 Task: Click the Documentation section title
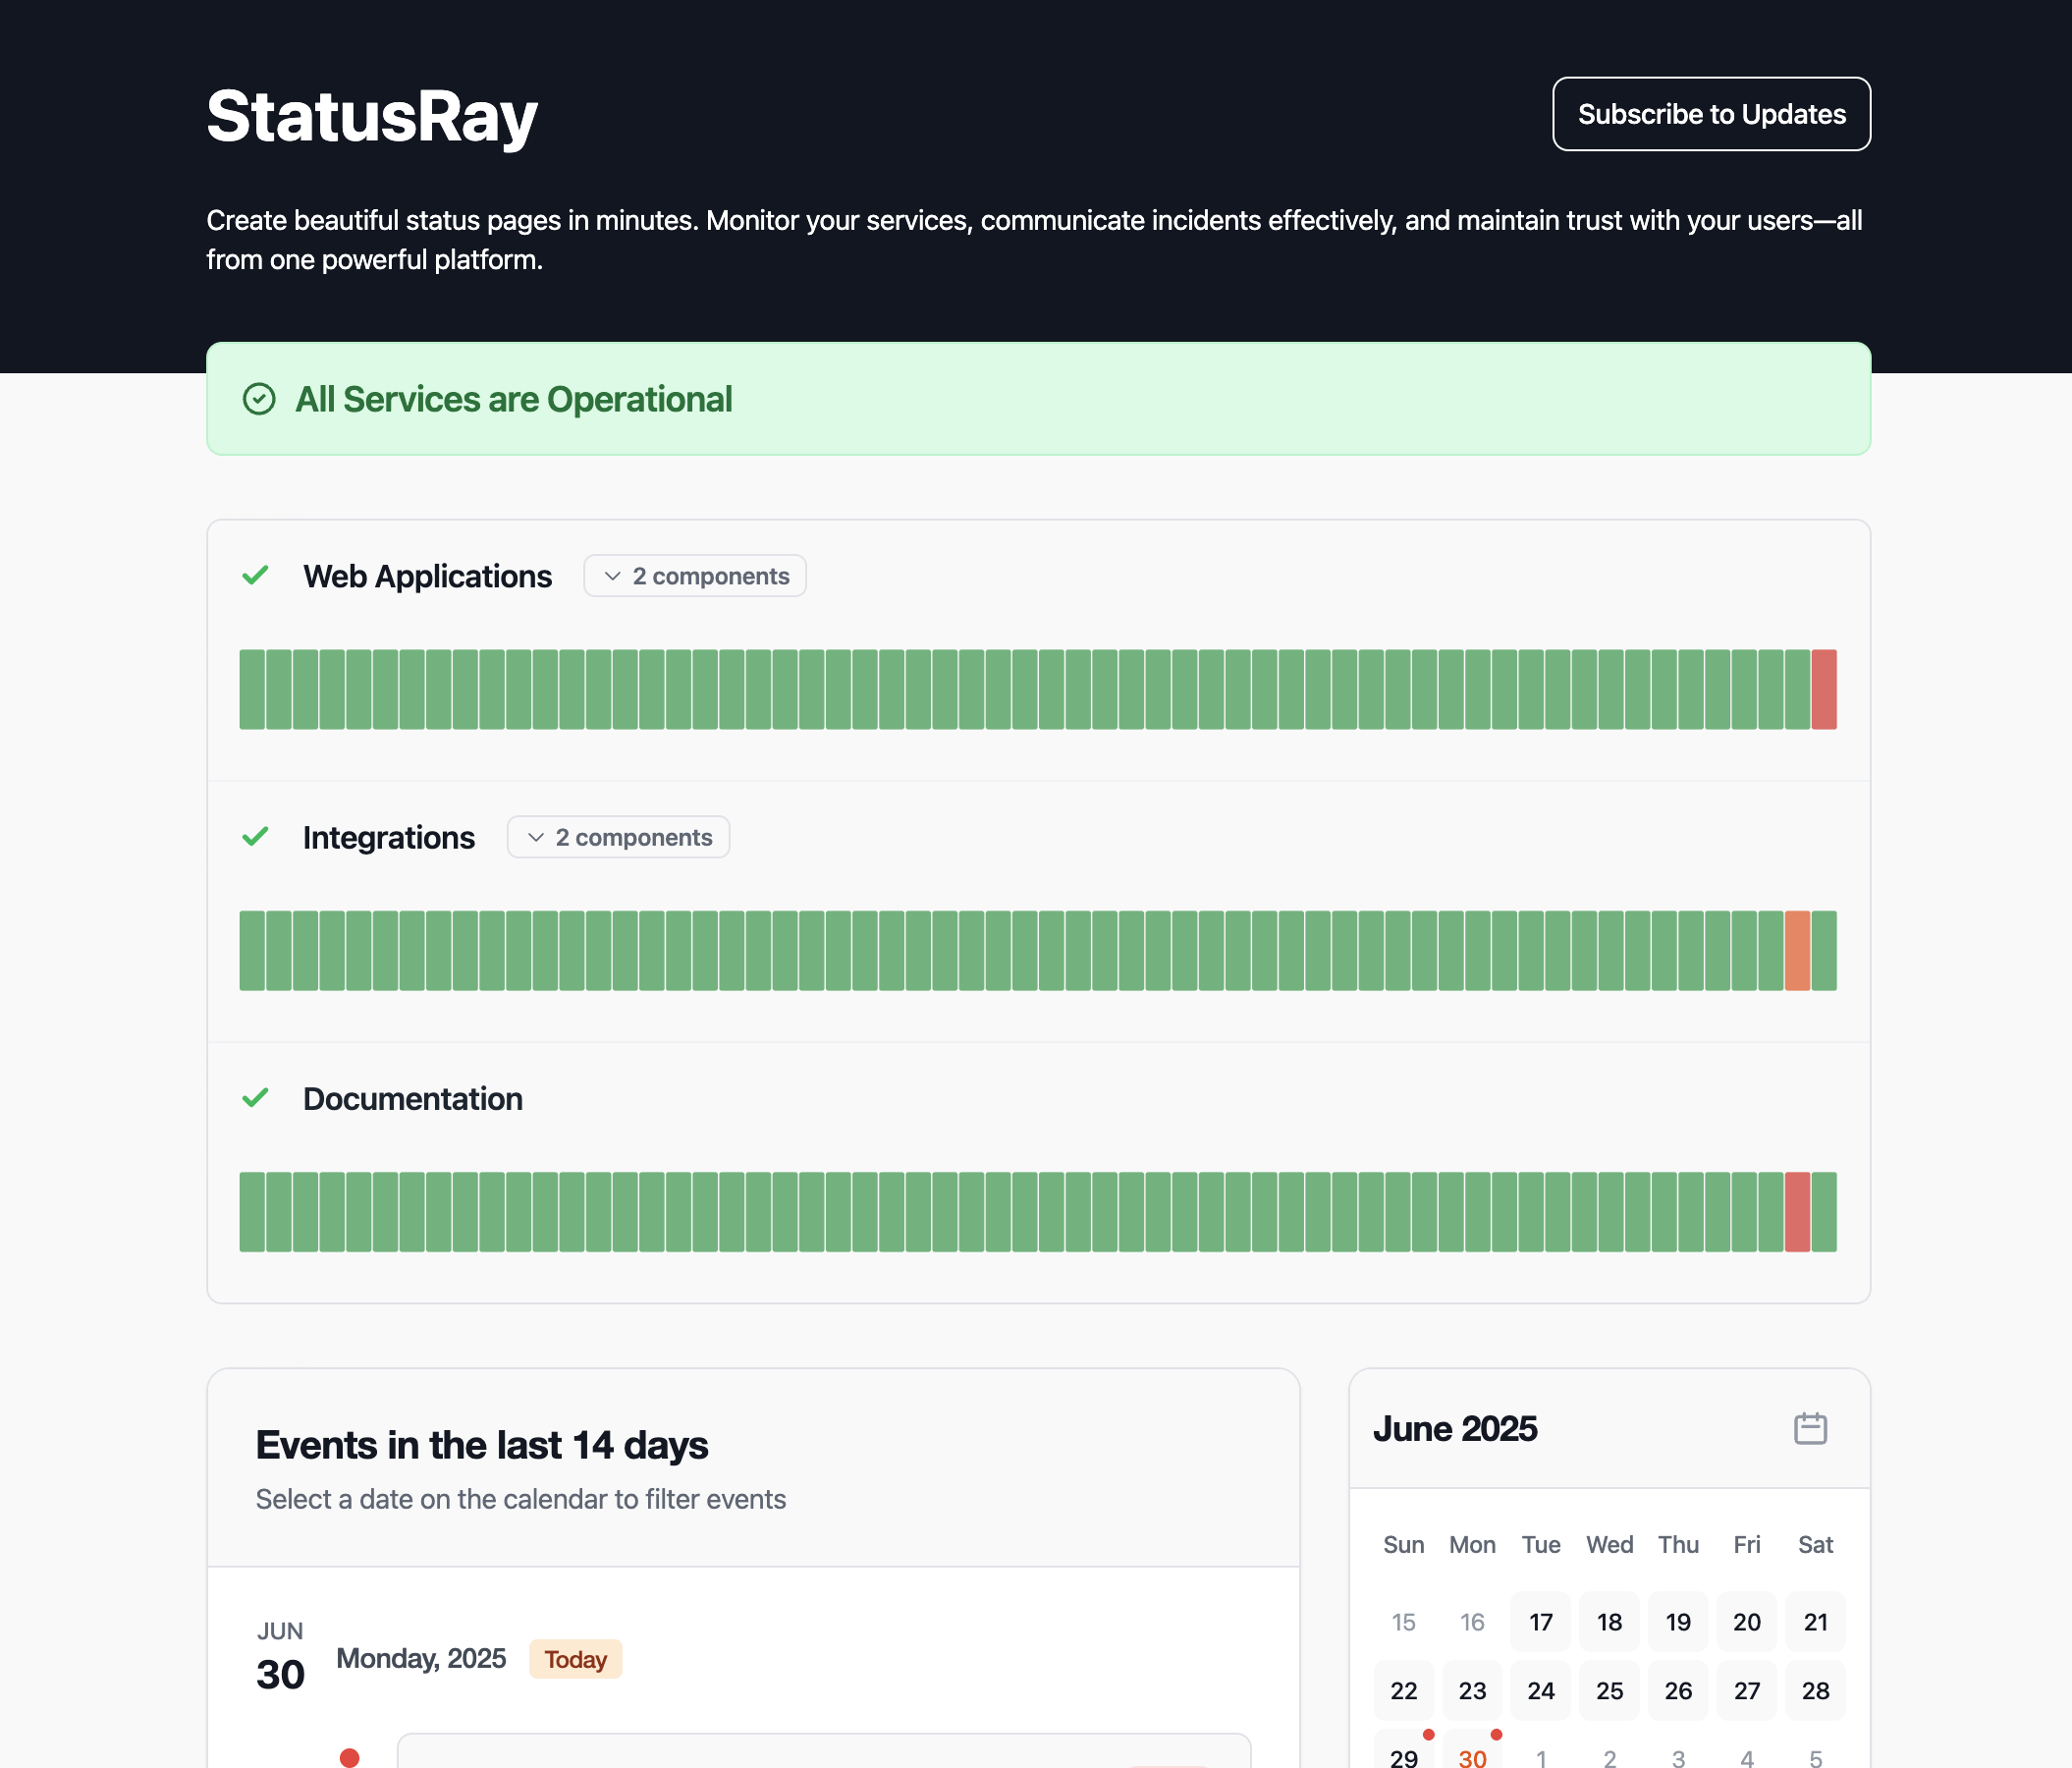pyautogui.click(x=413, y=1098)
